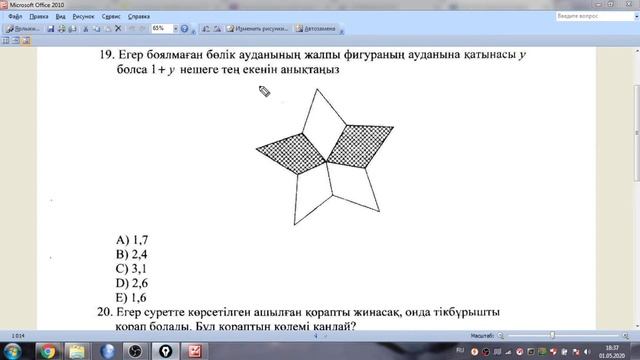Image resolution: width=640 pixels, height=360 pixels.
Task: Click the clock showing 01.05.2020
Action: tap(612, 351)
